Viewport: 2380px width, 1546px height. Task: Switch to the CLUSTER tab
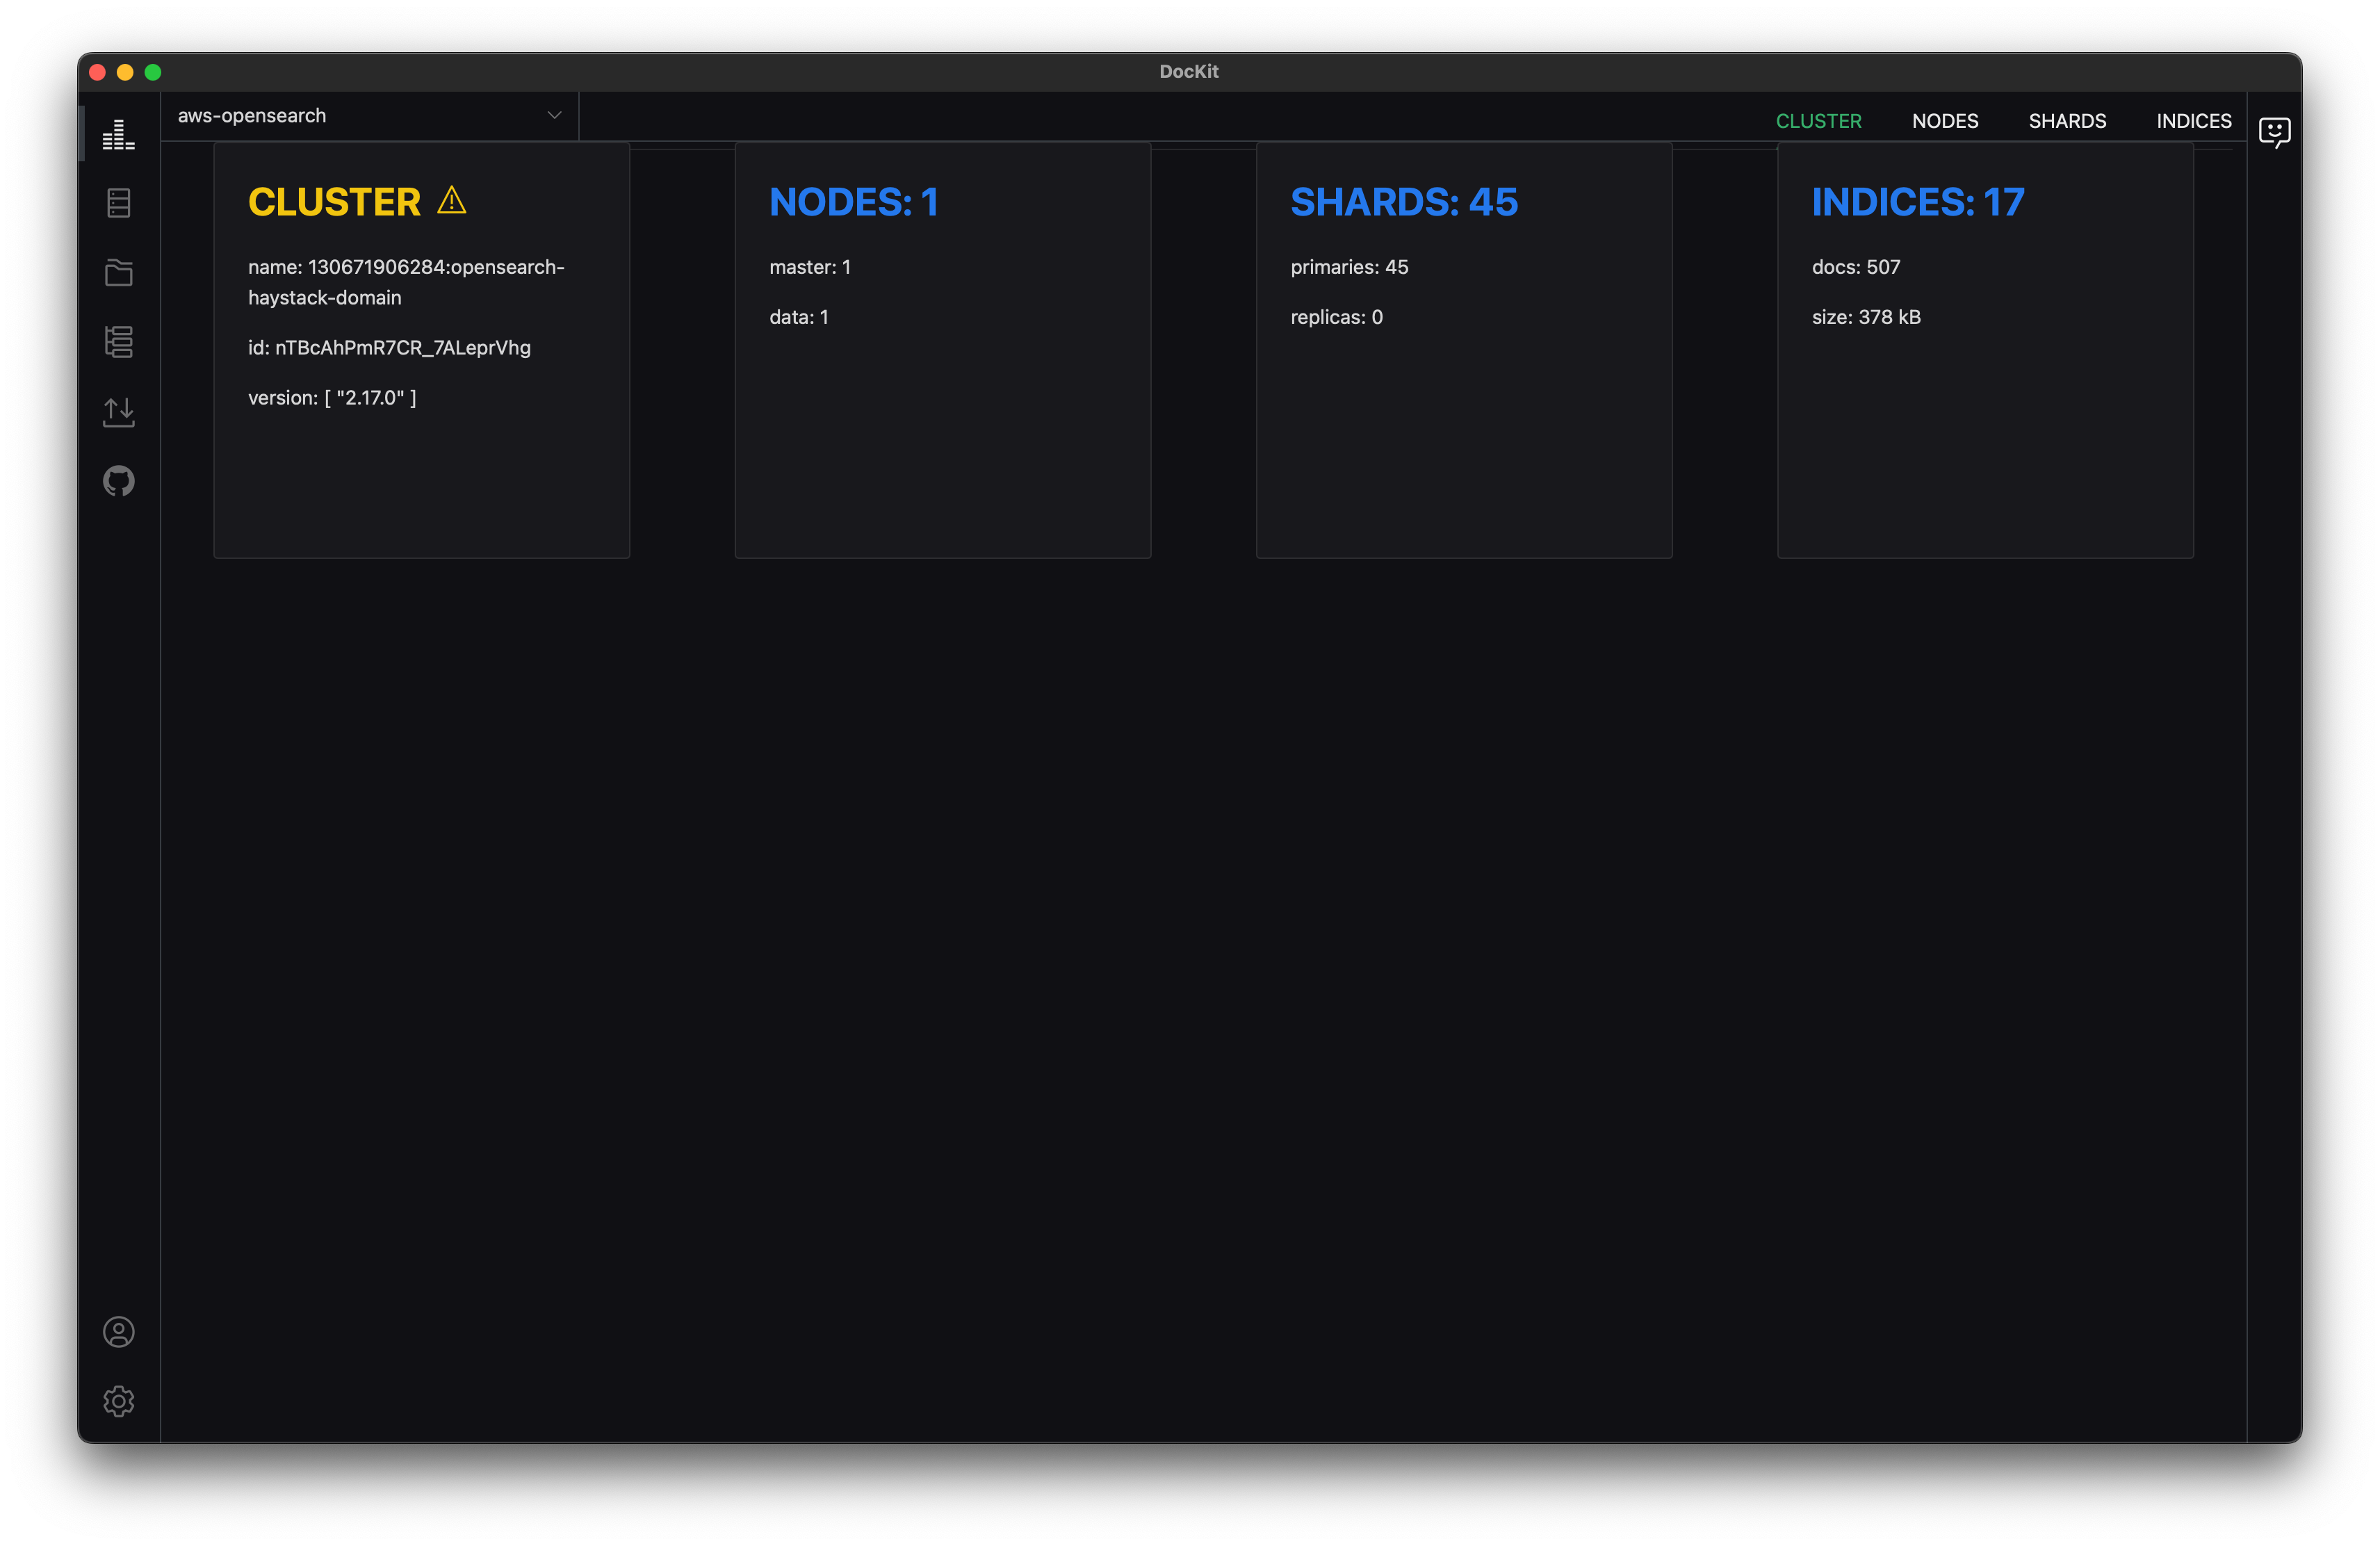pos(1818,121)
